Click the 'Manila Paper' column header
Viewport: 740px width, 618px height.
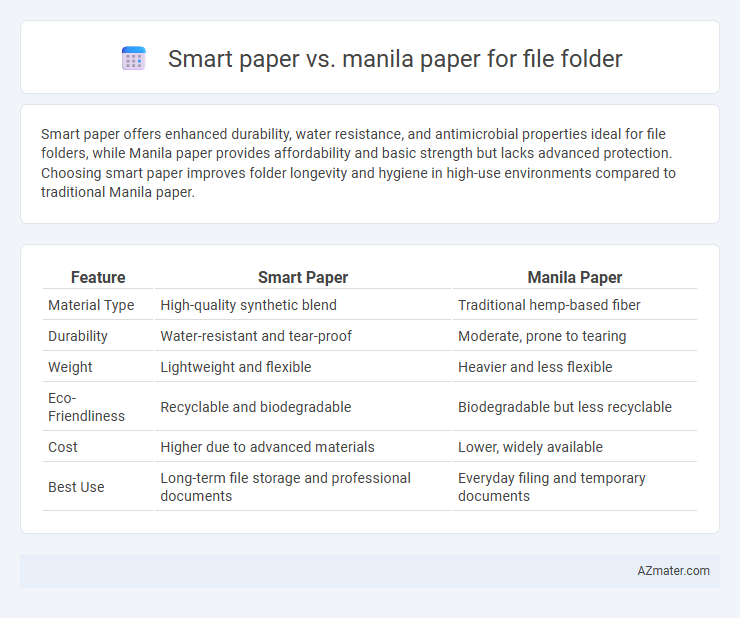(x=575, y=277)
